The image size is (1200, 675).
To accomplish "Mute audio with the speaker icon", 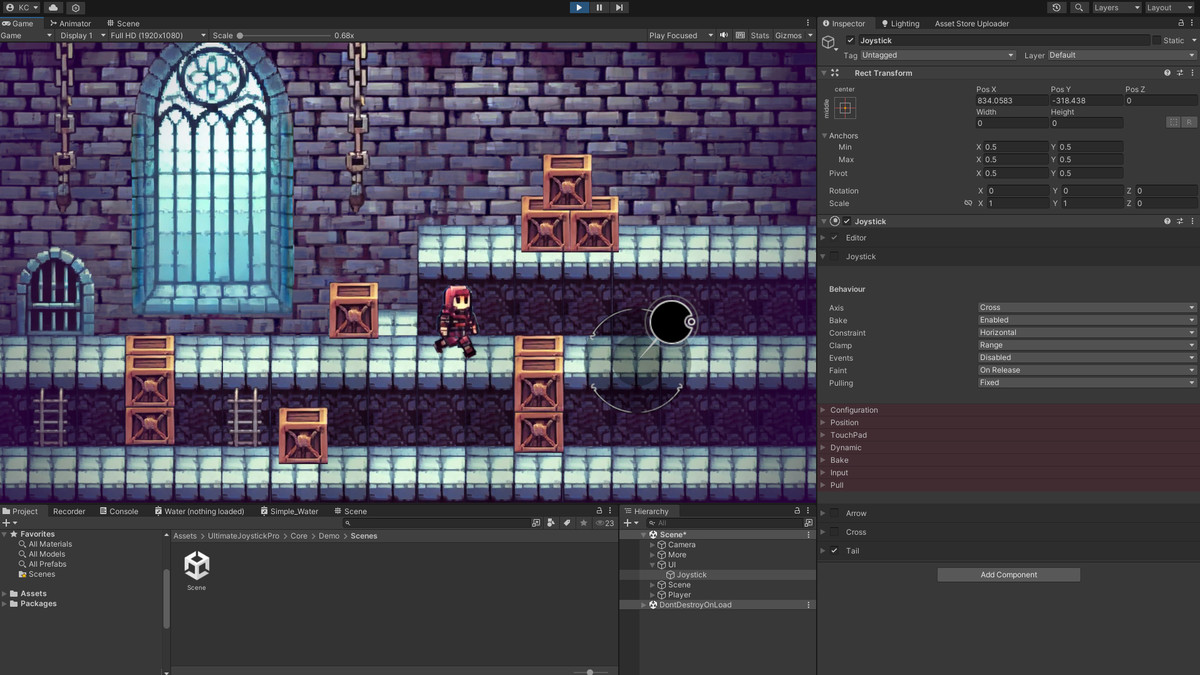I will coord(724,35).
